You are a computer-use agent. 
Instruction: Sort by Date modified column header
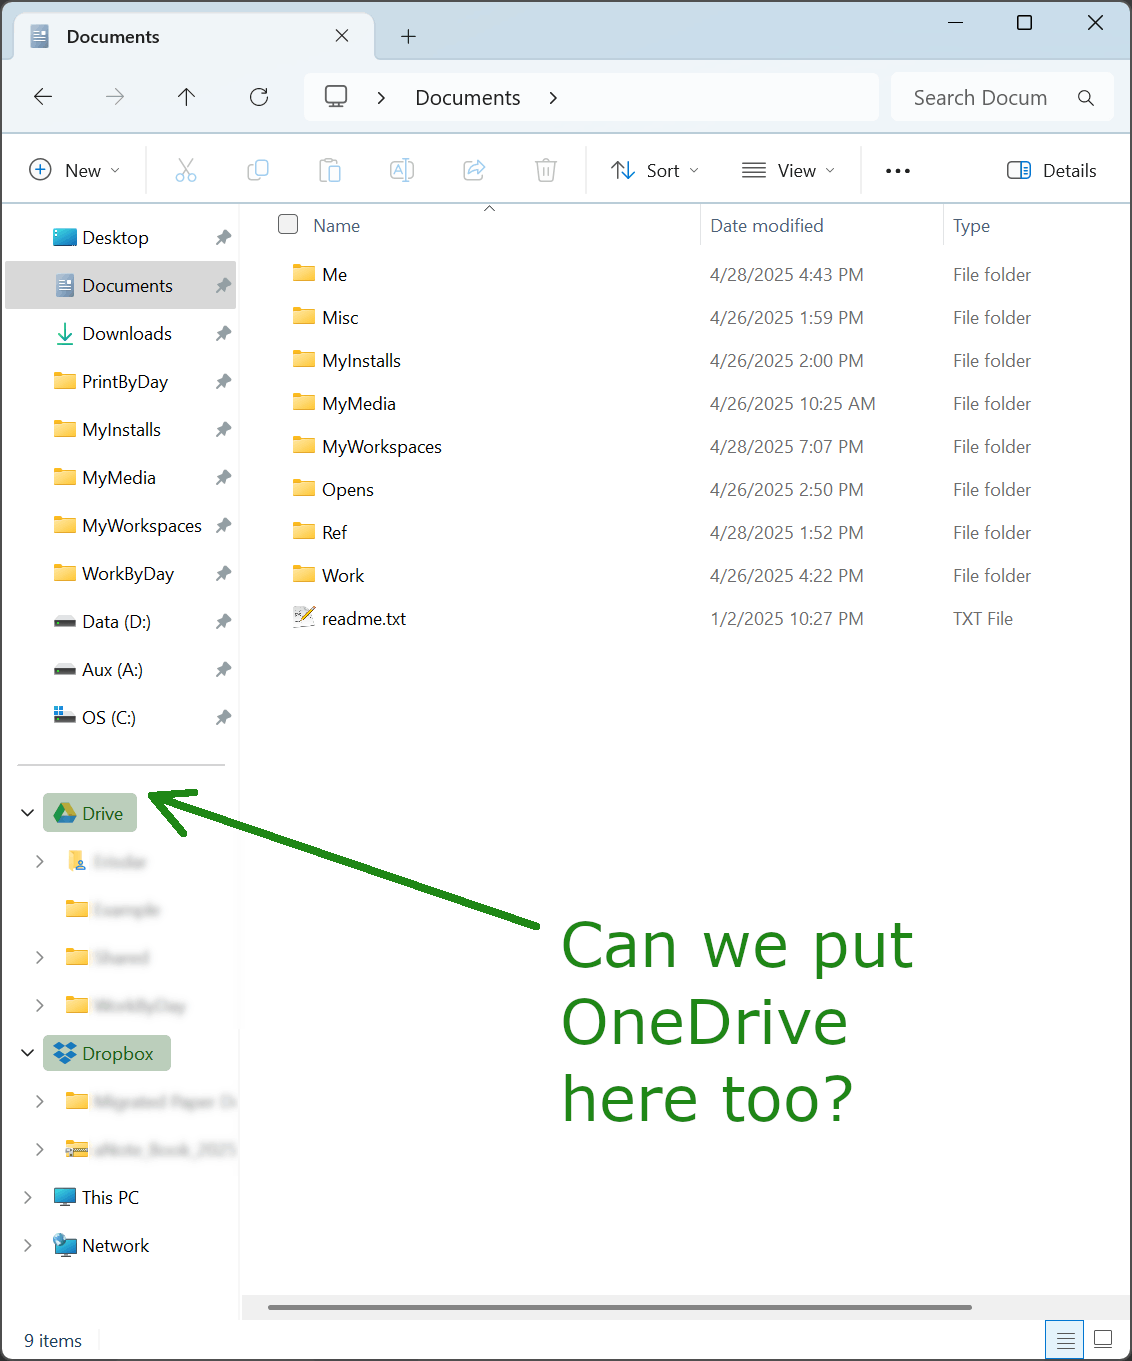coord(767,226)
